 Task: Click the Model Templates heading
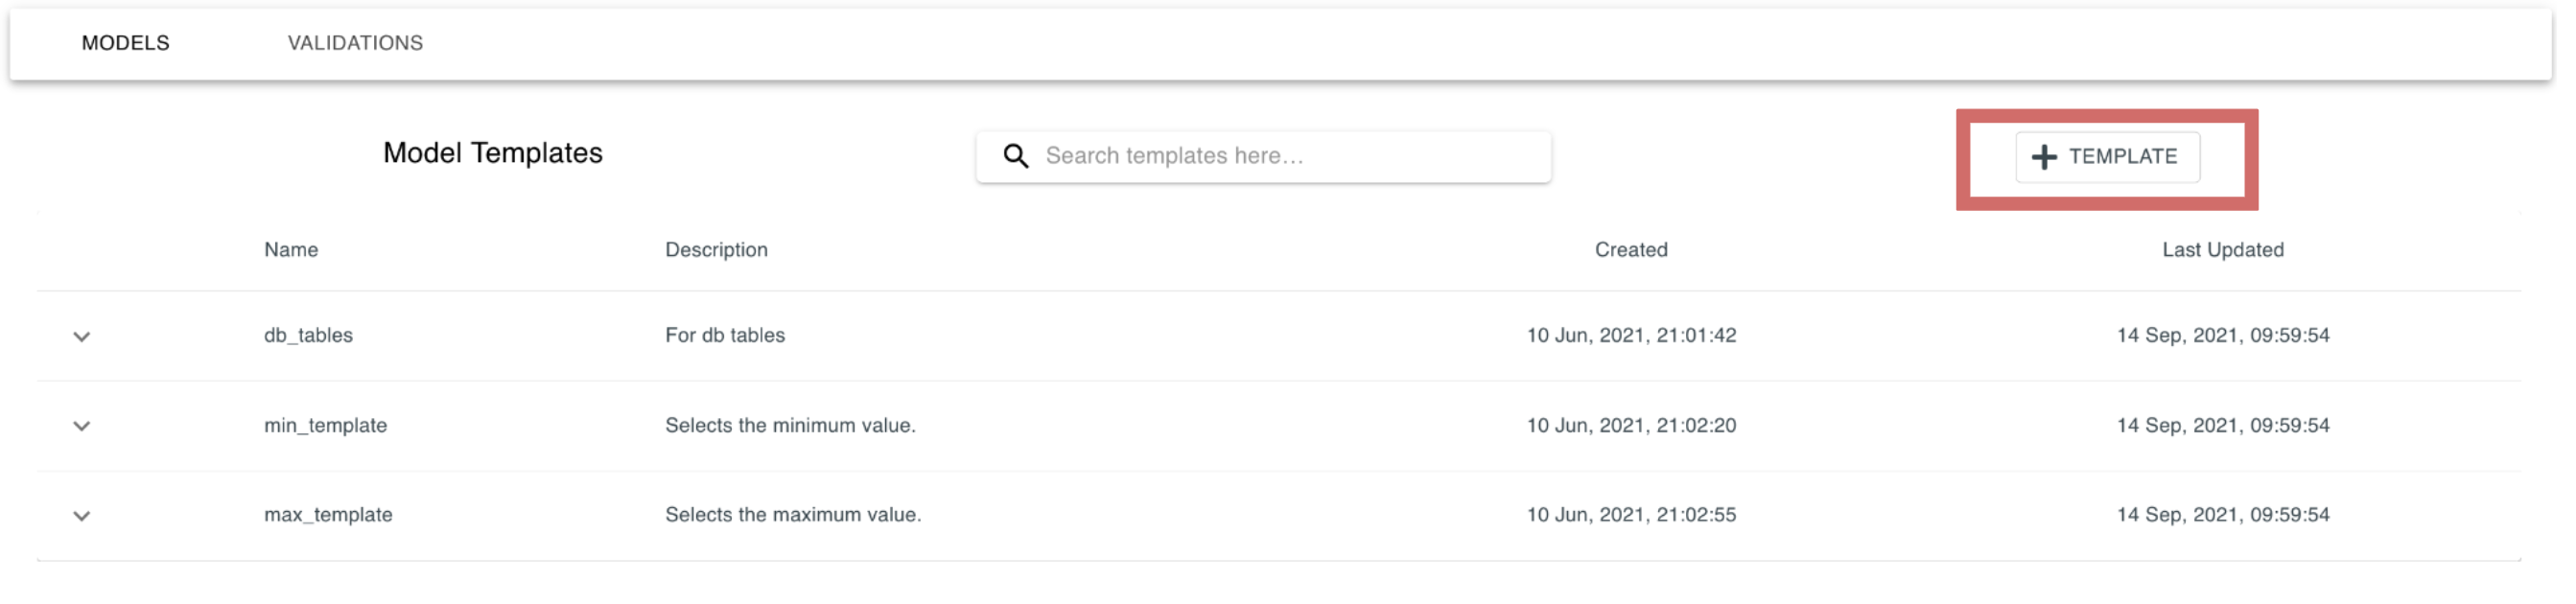point(492,153)
